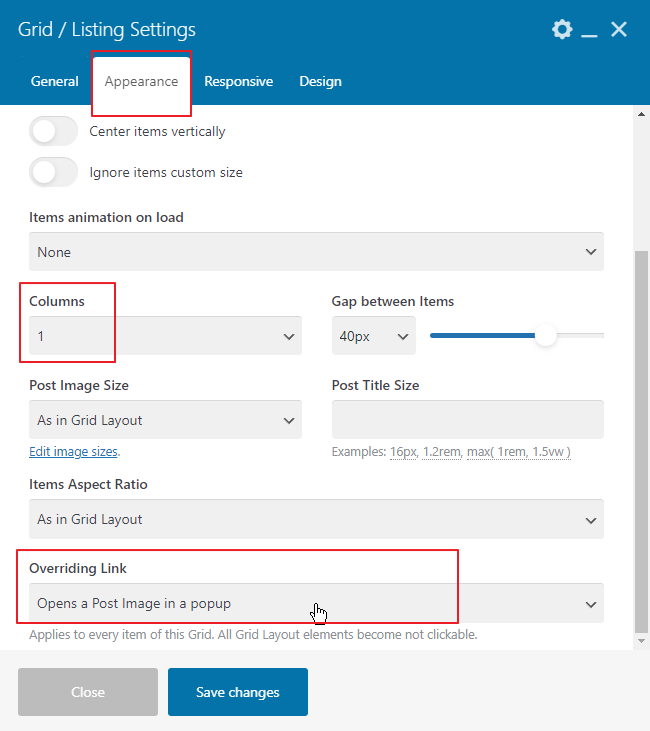This screenshot has width=650, height=731.
Task: Click the scrollbar down arrow
Action: click(642, 641)
